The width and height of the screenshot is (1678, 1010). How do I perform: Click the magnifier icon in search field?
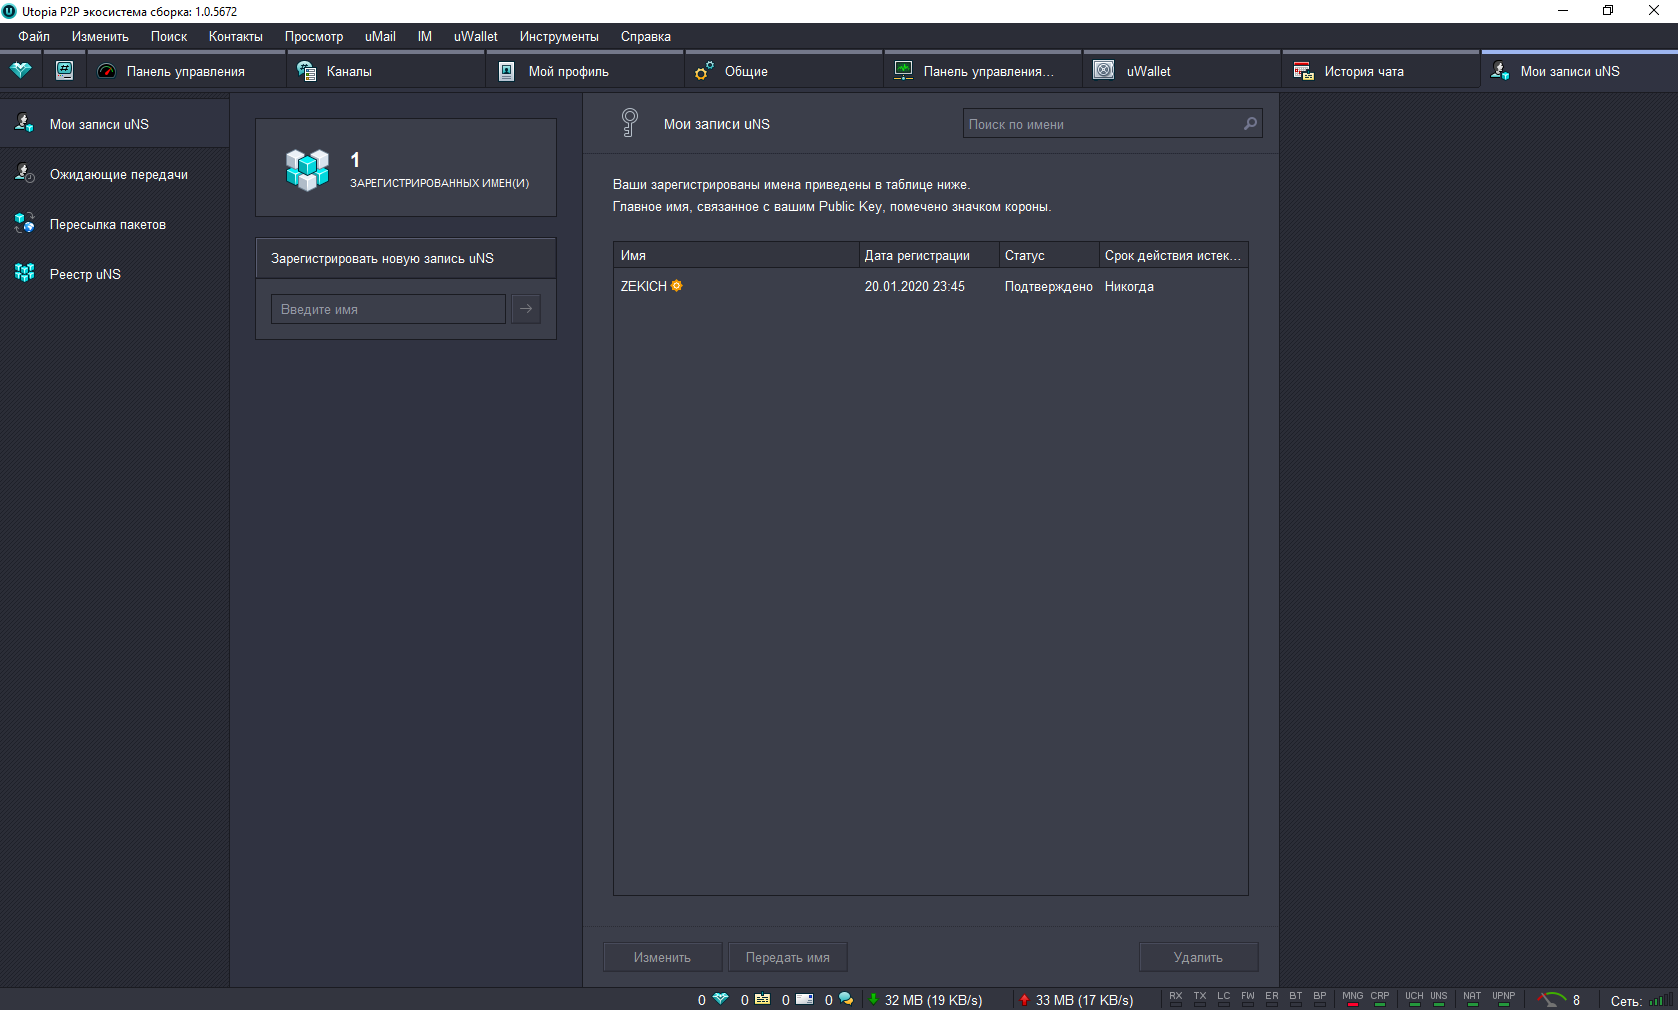point(1250,124)
